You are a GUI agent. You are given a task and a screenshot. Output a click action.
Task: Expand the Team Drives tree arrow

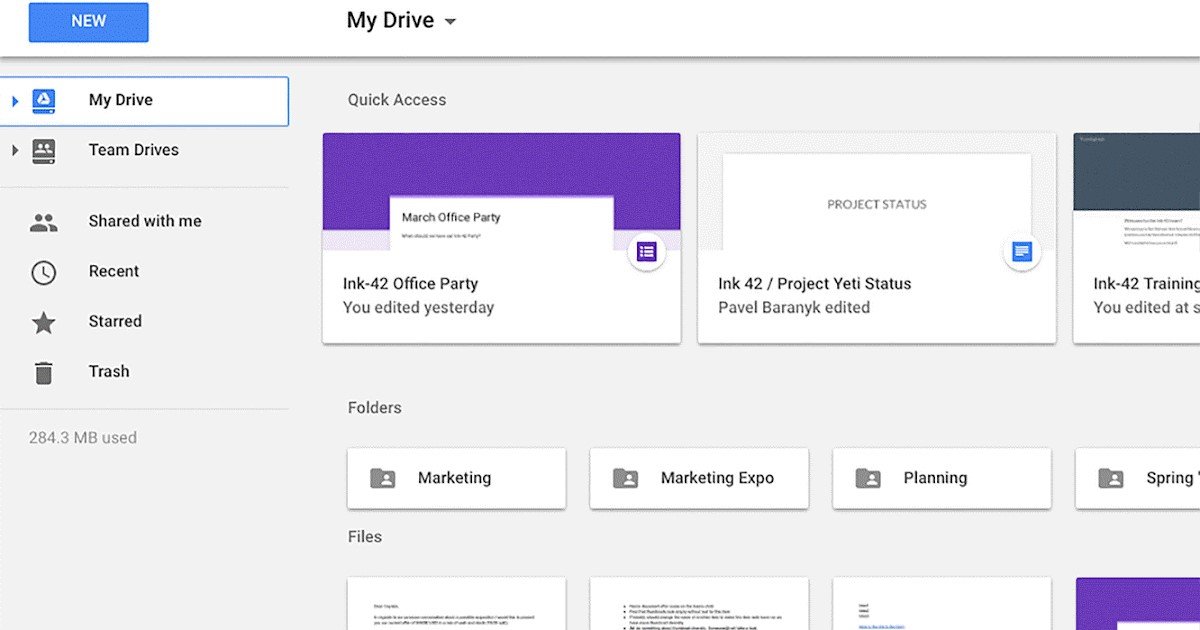pyautogui.click(x=14, y=150)
